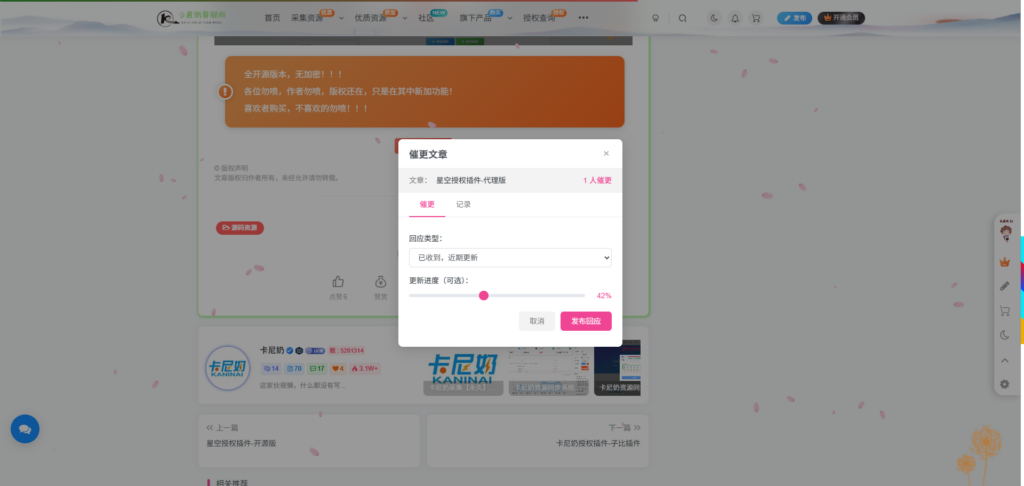The image size is (1024, 486).
Task: Open the blue chat bubble button
Action: tap(25, 428)
